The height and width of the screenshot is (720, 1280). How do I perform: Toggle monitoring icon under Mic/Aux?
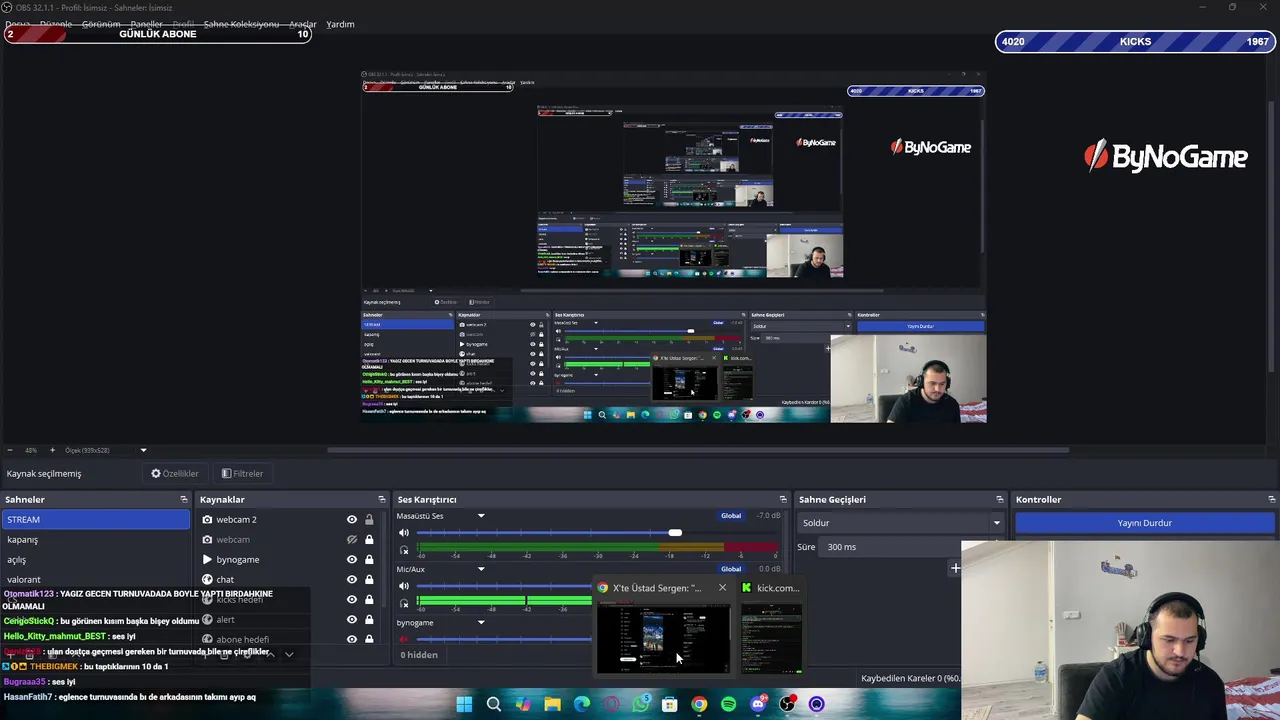point(404,603)
